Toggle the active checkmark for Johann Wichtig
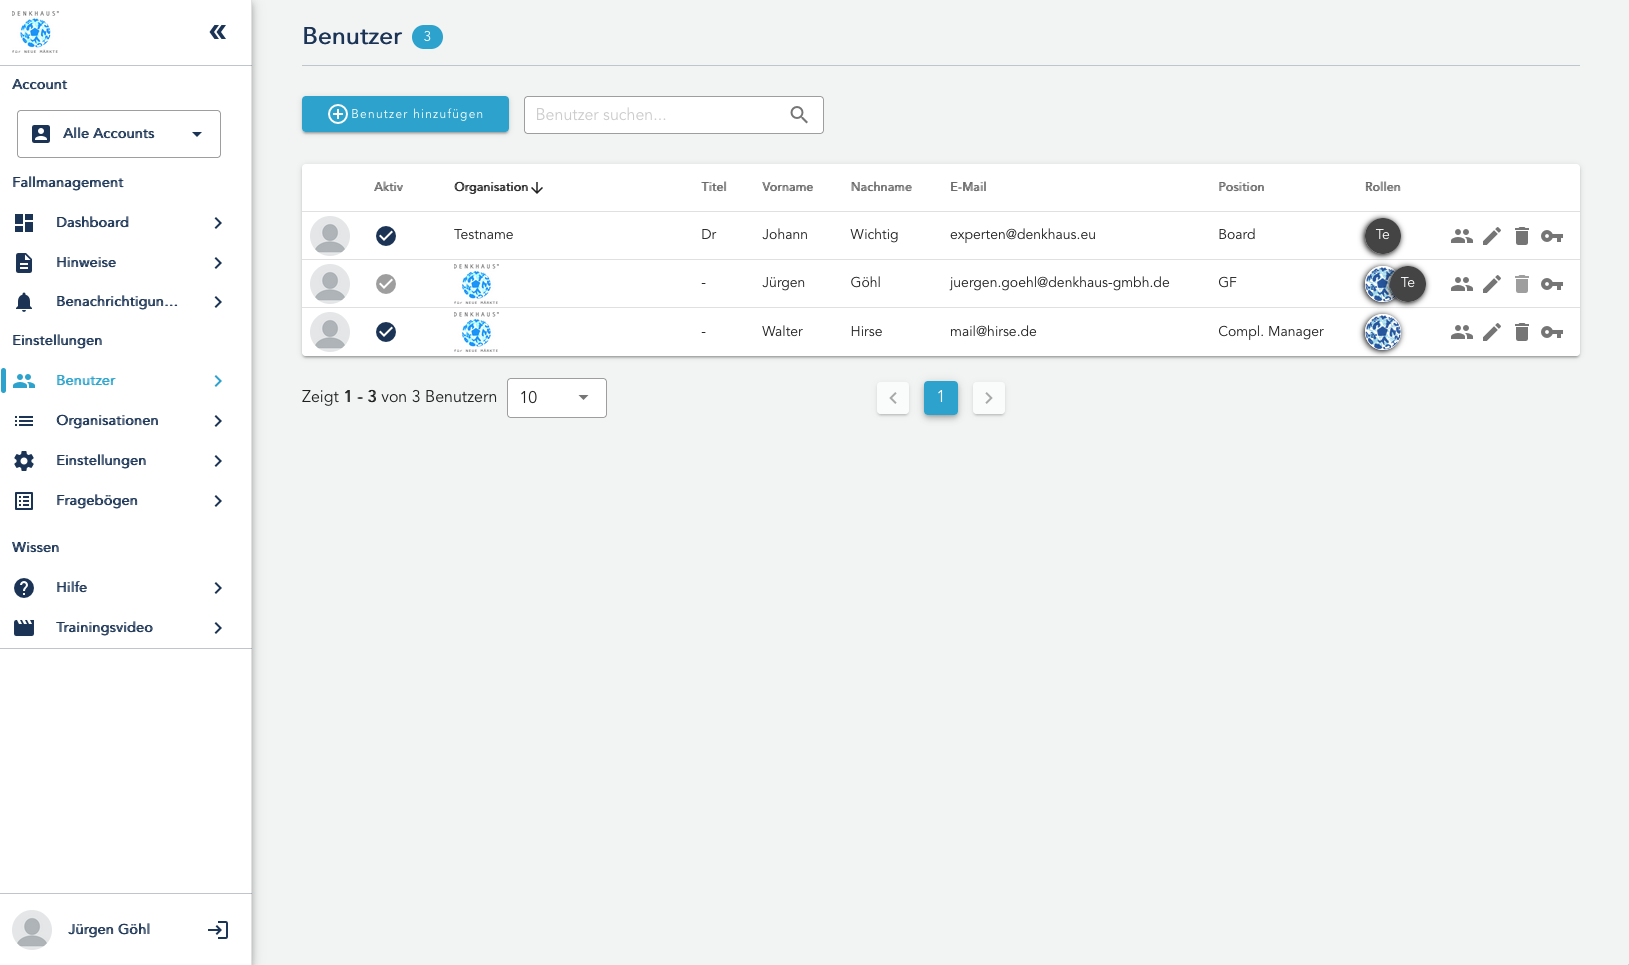The height and width of the screenshot is (965, 1629). (x=386, y=236)
